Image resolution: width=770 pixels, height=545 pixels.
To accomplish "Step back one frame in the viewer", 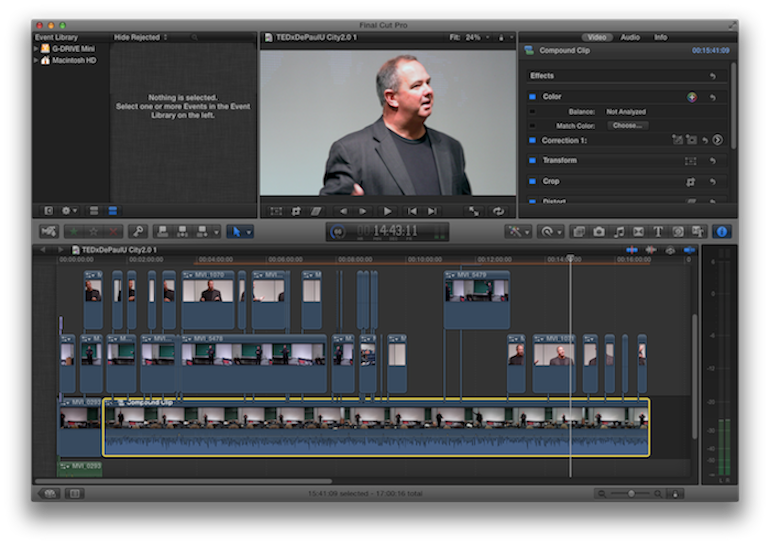I will pos(343,211).
